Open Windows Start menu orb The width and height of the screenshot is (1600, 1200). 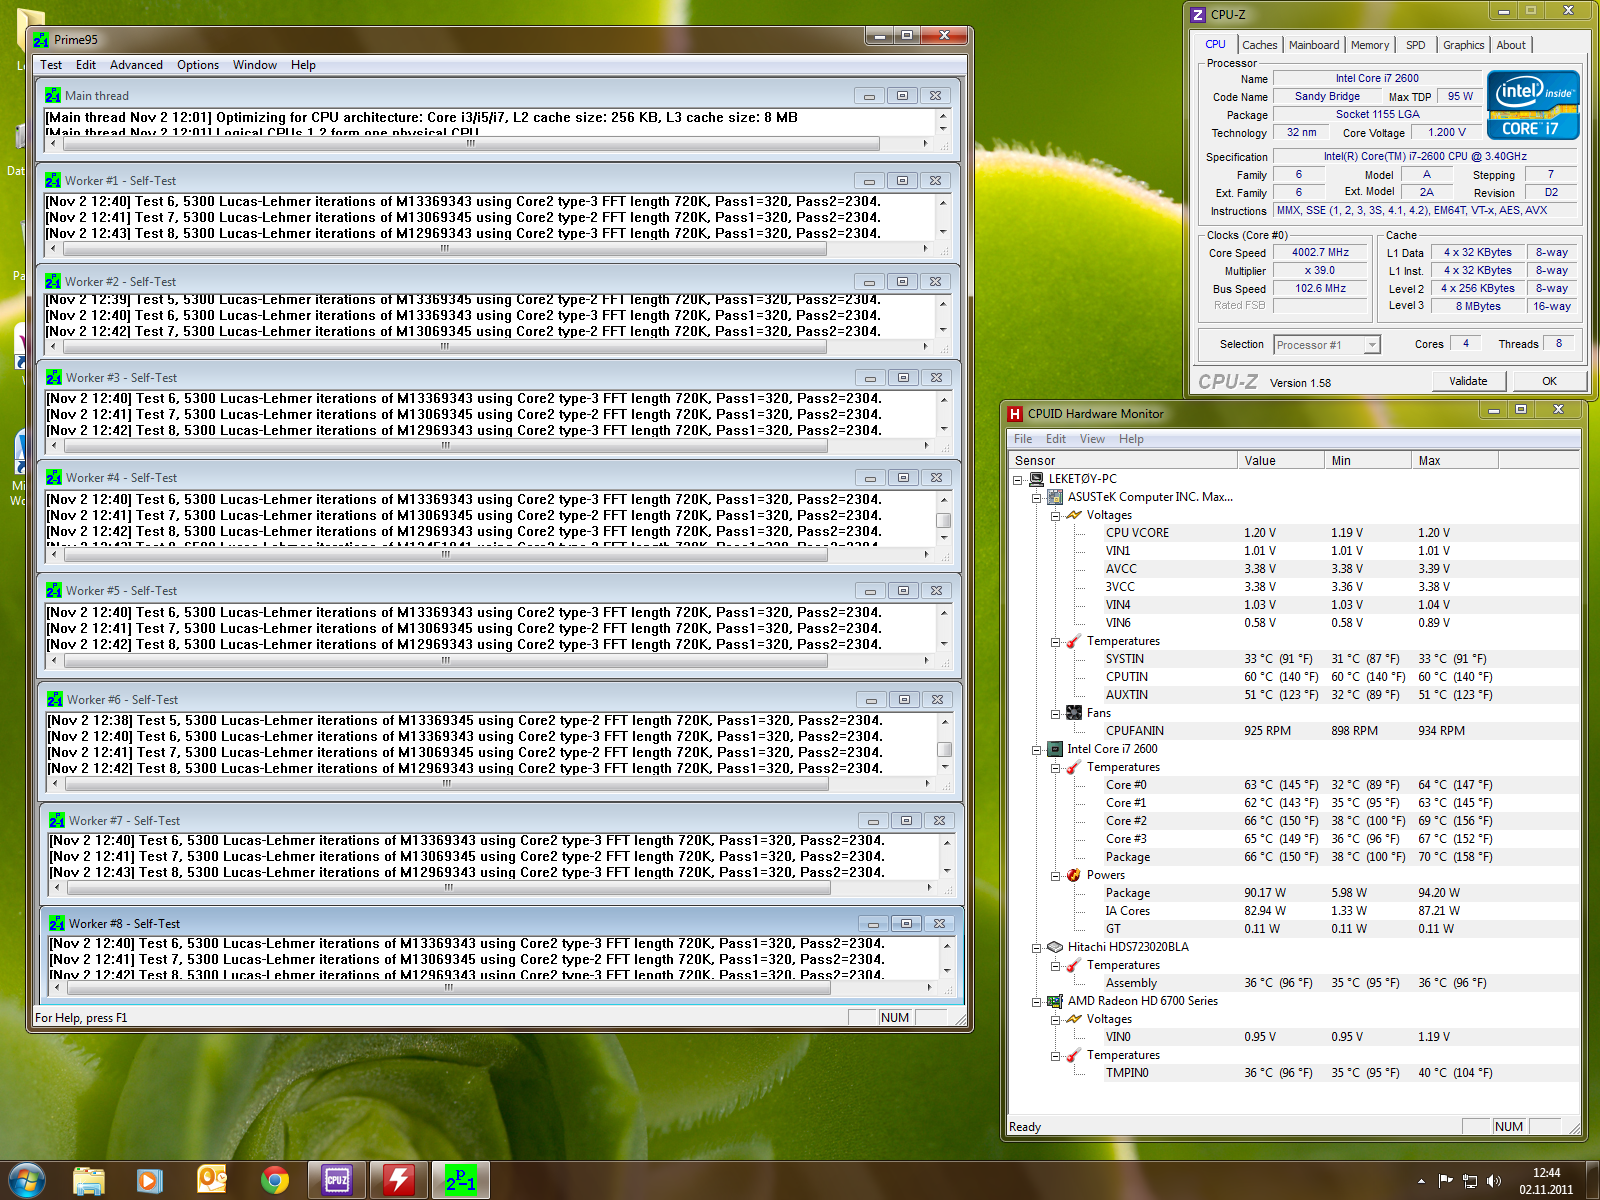(27, 1181)
